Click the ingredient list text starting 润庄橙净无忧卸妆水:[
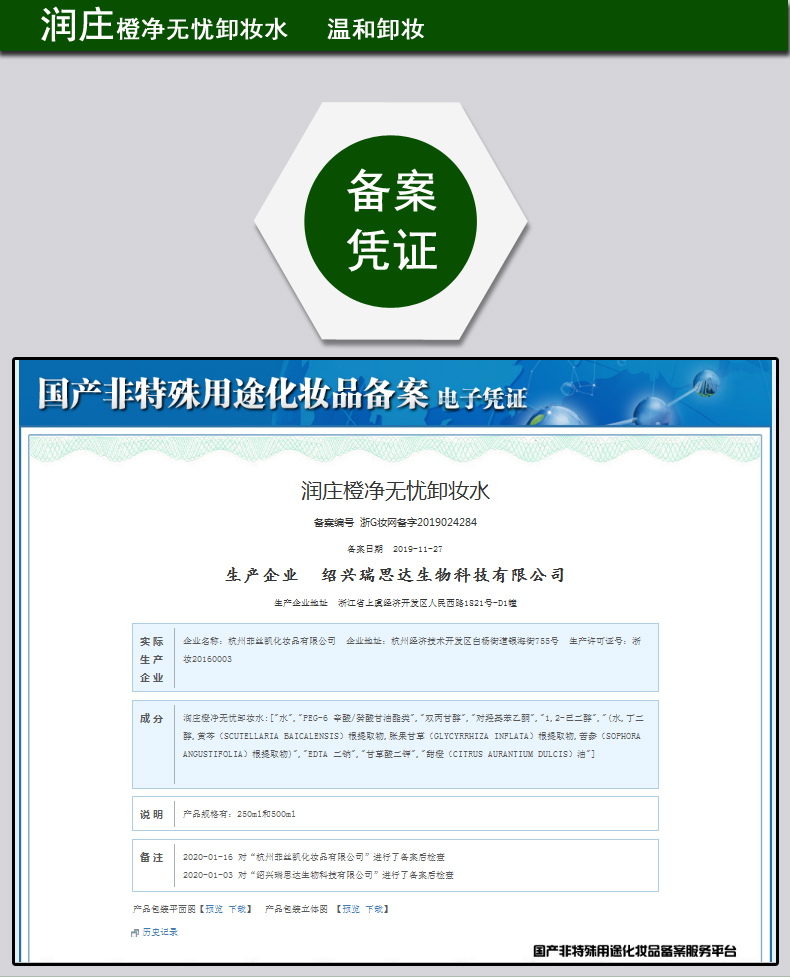The width and height of the screenshot is (790, 977). (413, 736)
